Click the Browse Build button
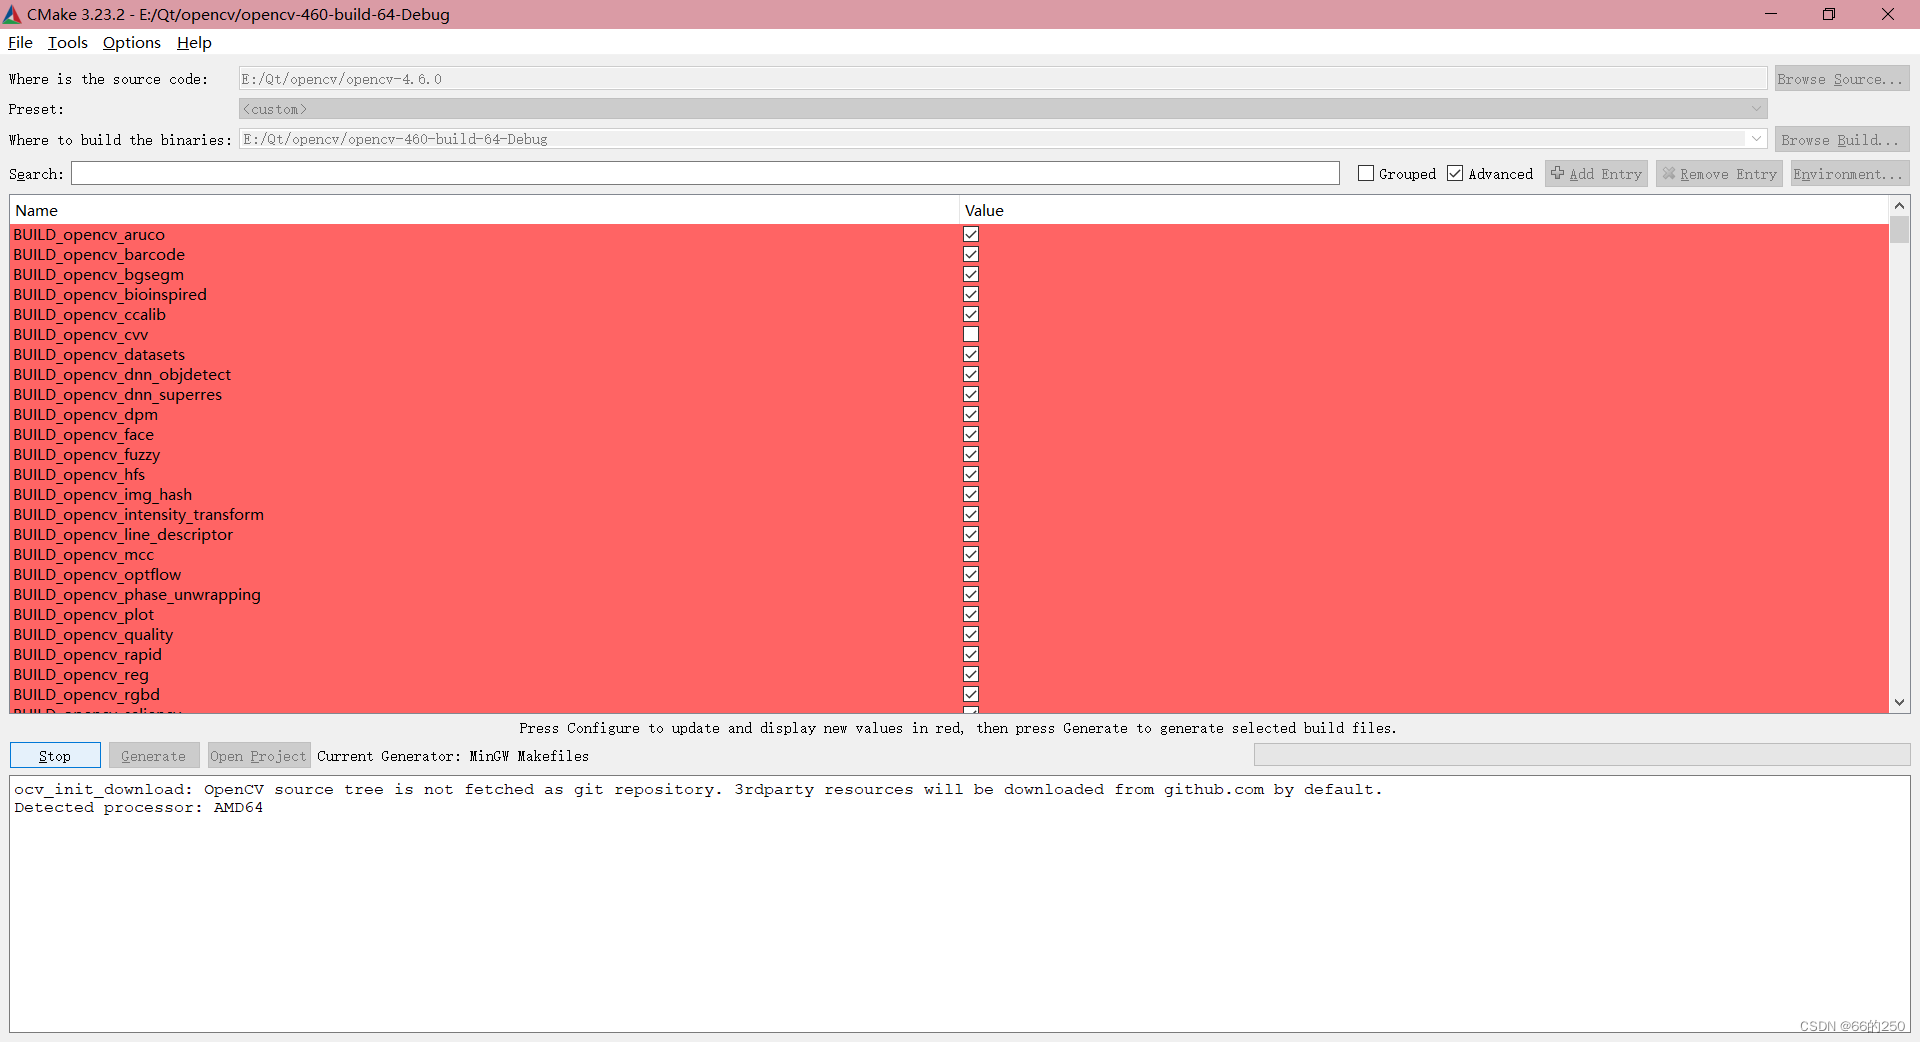 (1841, 140)
